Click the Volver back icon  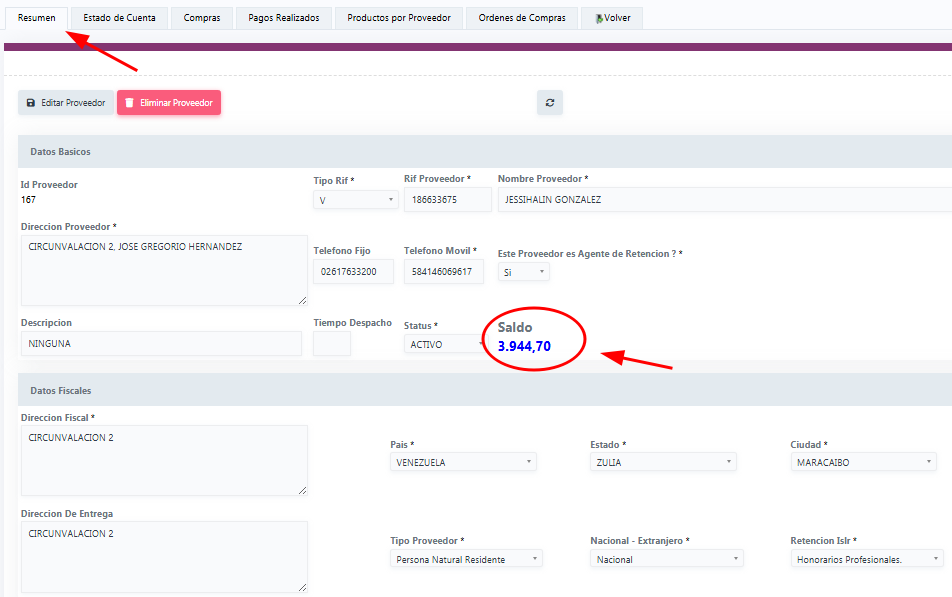[x=599, y=18]
